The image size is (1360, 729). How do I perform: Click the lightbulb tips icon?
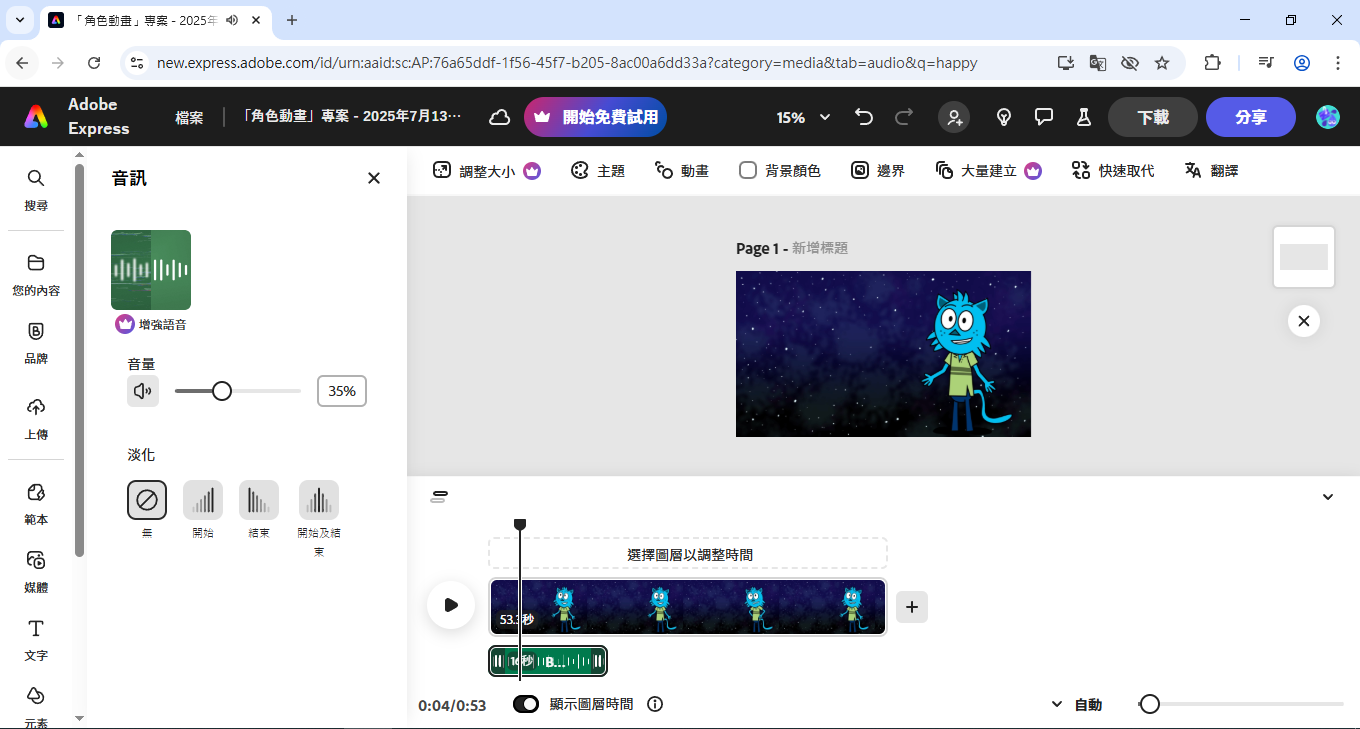click(1004, 118)
